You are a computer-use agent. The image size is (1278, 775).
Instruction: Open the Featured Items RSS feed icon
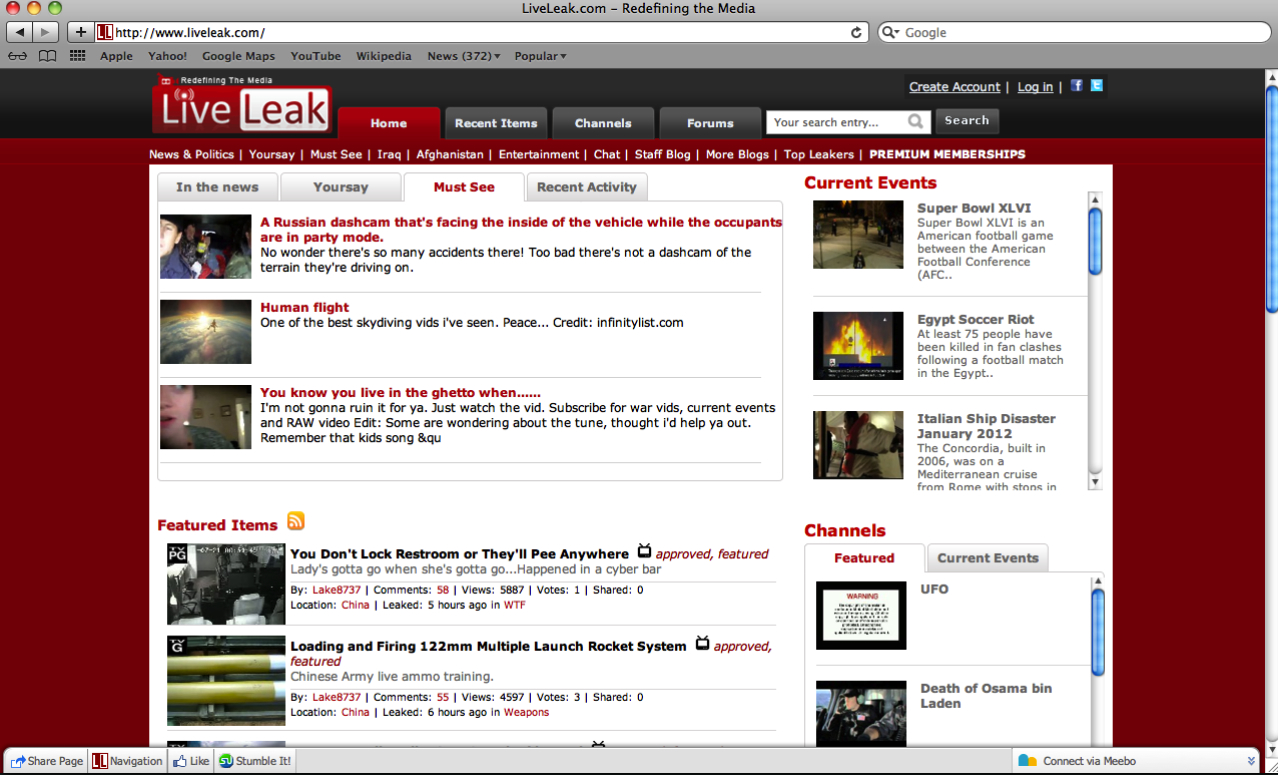pyautogui.click(x=296, y=521)
